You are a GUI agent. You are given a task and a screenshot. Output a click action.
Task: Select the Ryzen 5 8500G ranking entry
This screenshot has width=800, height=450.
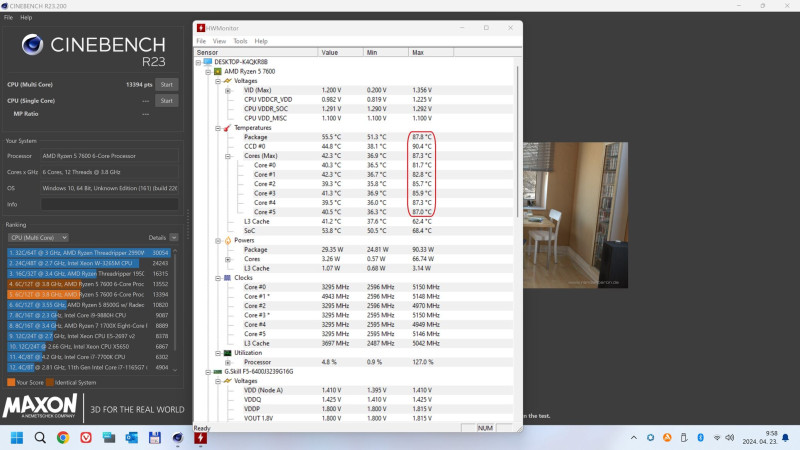(88, 305)
